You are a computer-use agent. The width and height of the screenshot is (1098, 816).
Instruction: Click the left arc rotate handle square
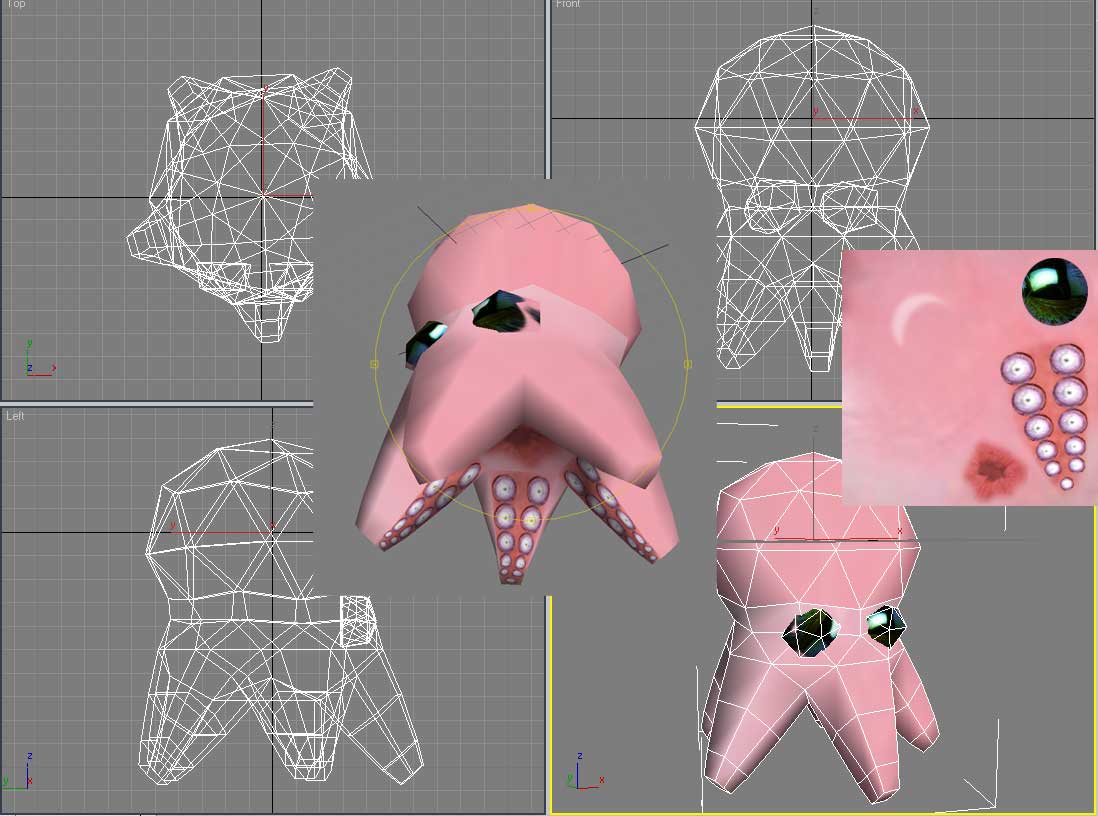tap(375, 365)
